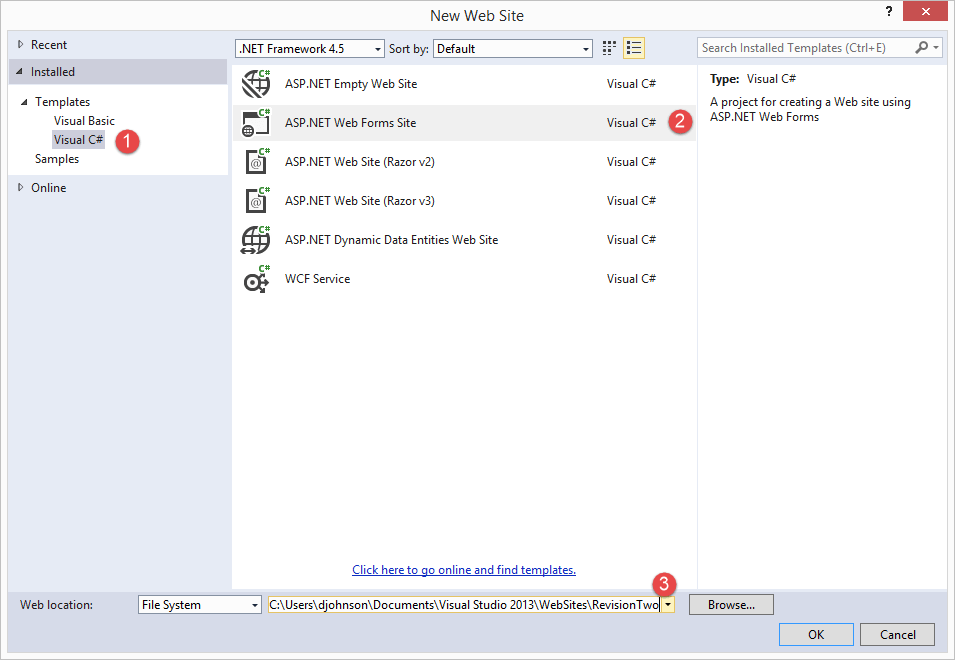The image size is (955, 660).
Task: Click the Razor v3 web site icon
Action: pyautogui.click(x=256, y=201)
